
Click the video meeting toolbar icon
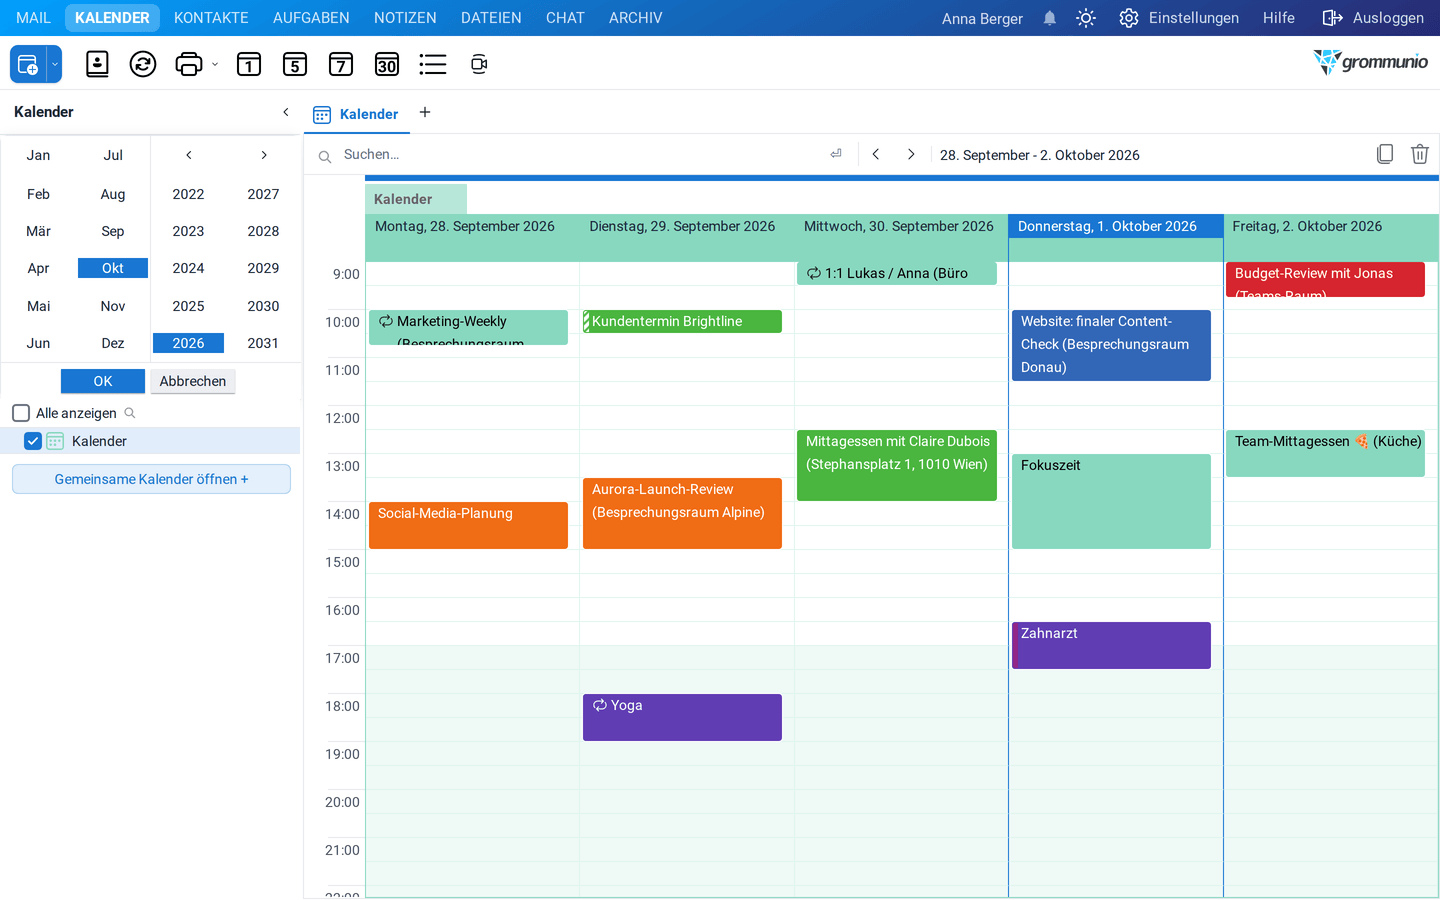coord(479,64)
